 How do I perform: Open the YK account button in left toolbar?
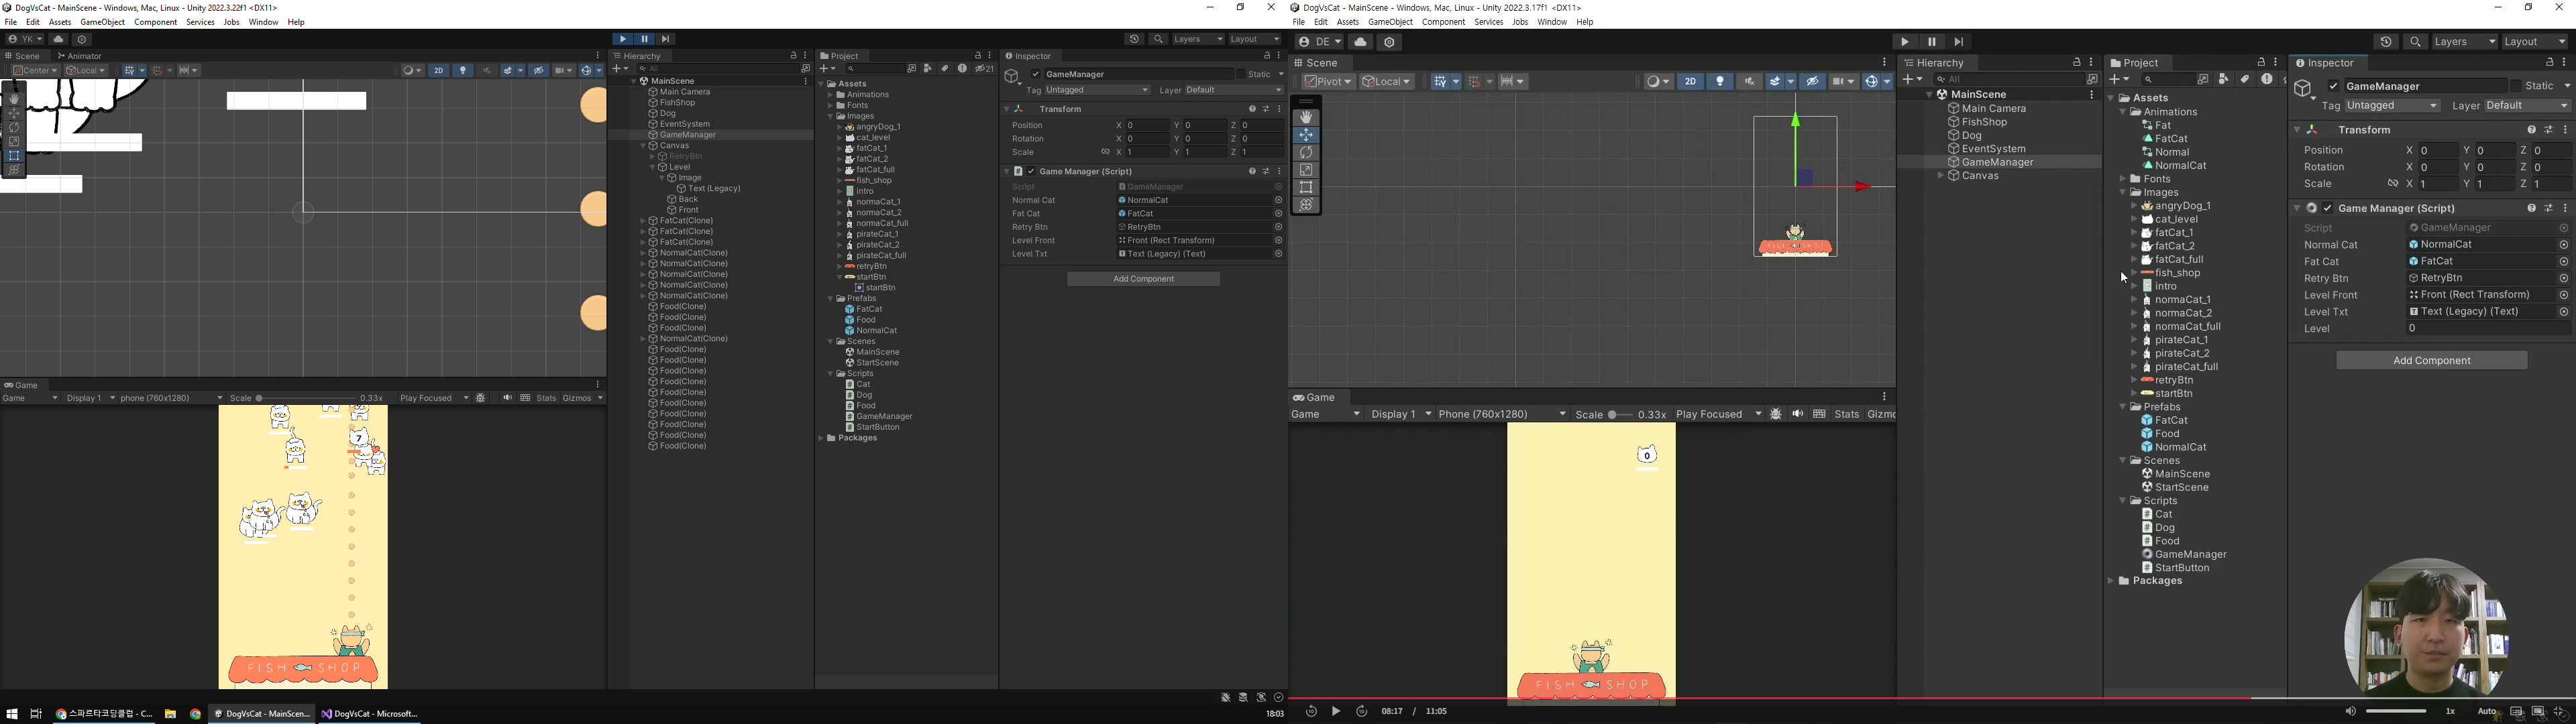(25, 39)
